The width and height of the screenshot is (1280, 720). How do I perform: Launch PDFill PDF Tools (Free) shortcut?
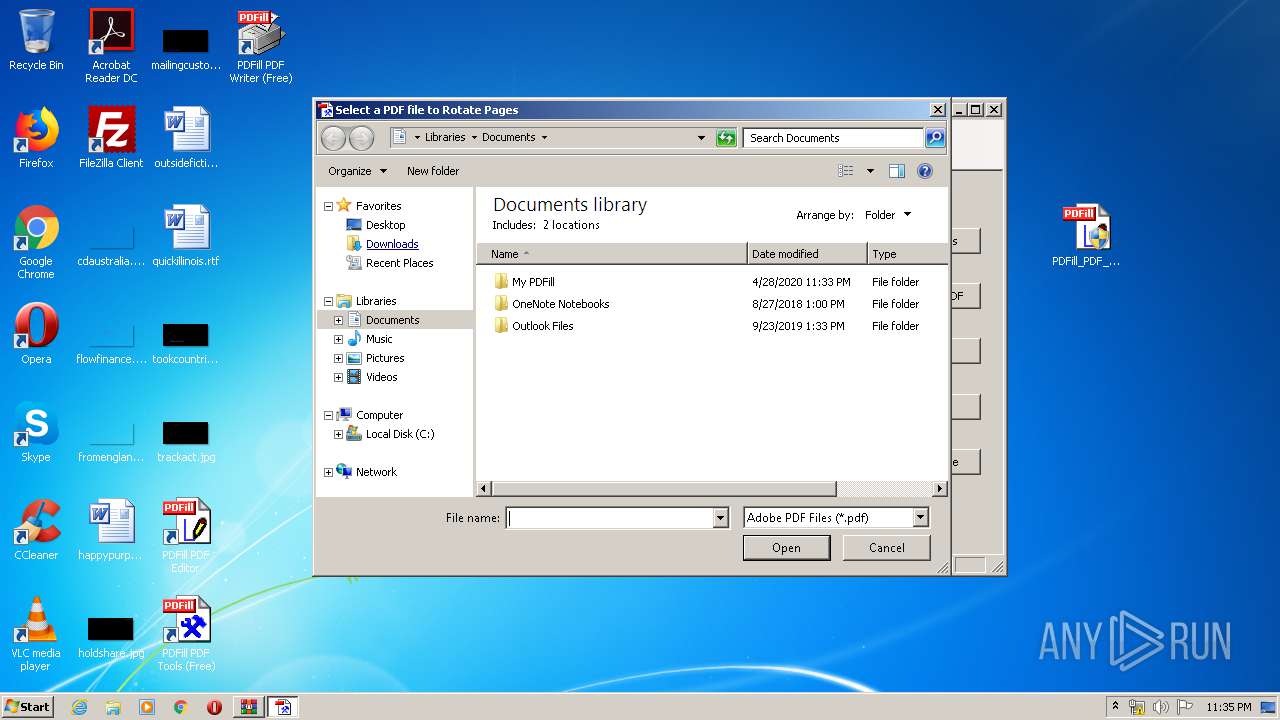click(186, 635)
